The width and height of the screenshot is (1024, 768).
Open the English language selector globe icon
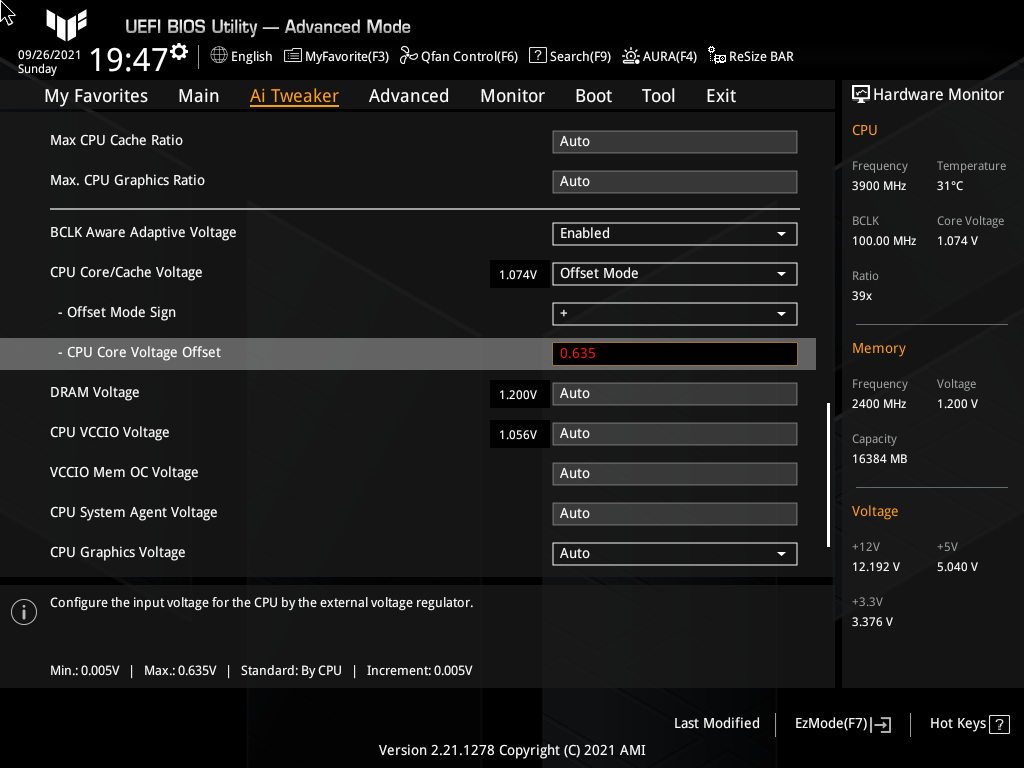218,56
